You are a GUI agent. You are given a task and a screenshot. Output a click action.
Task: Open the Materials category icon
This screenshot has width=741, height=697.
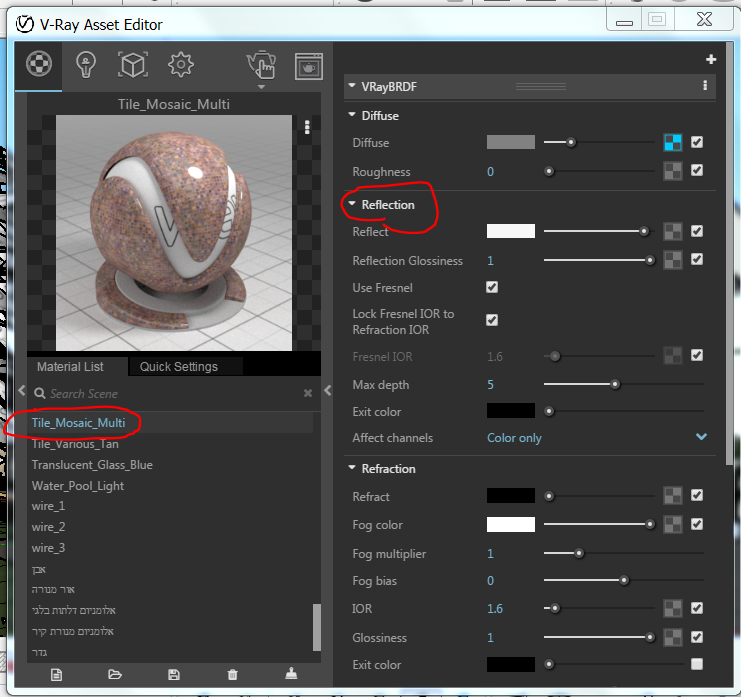[x=39, y=63]
